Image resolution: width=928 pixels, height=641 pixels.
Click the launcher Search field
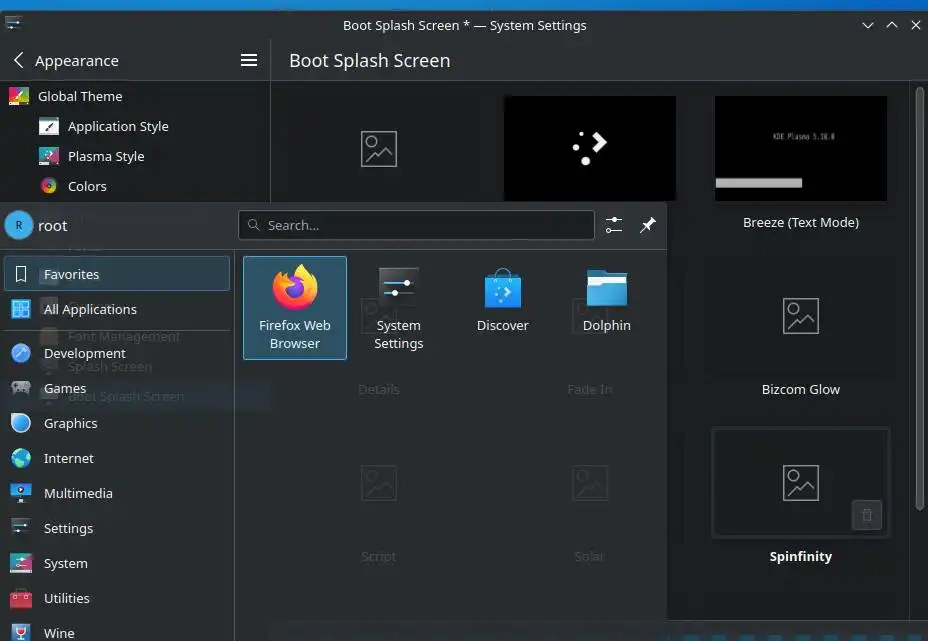pyautogui.click(x=416, y=225)
